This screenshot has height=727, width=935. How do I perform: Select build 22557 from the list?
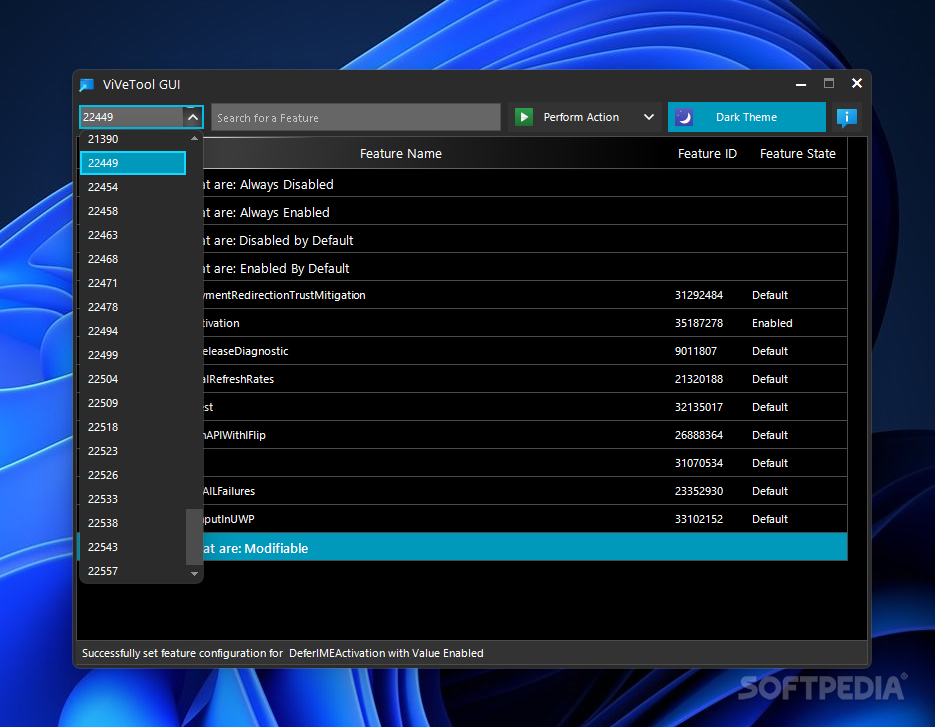(x=133, y=571)
